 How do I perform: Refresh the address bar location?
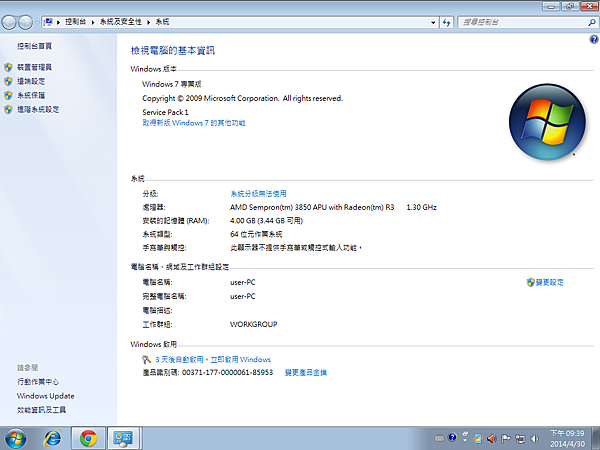[x=446, y=23]
